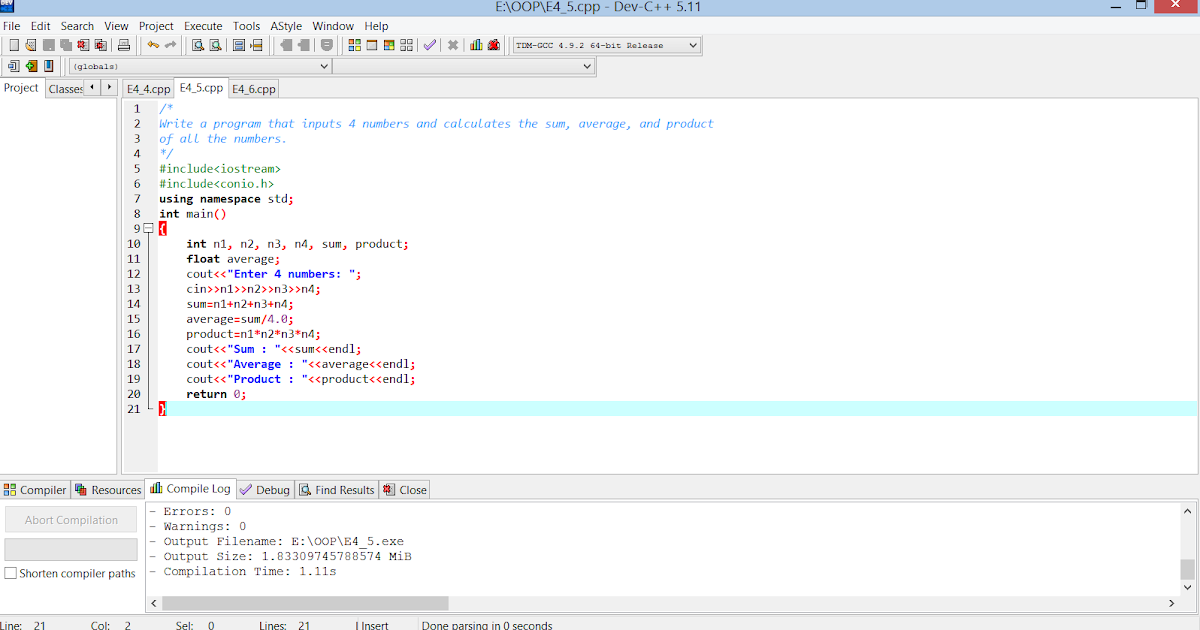Click the Stop execution X icon
This screenshot has width=1200, height=630.
point(453,45)
